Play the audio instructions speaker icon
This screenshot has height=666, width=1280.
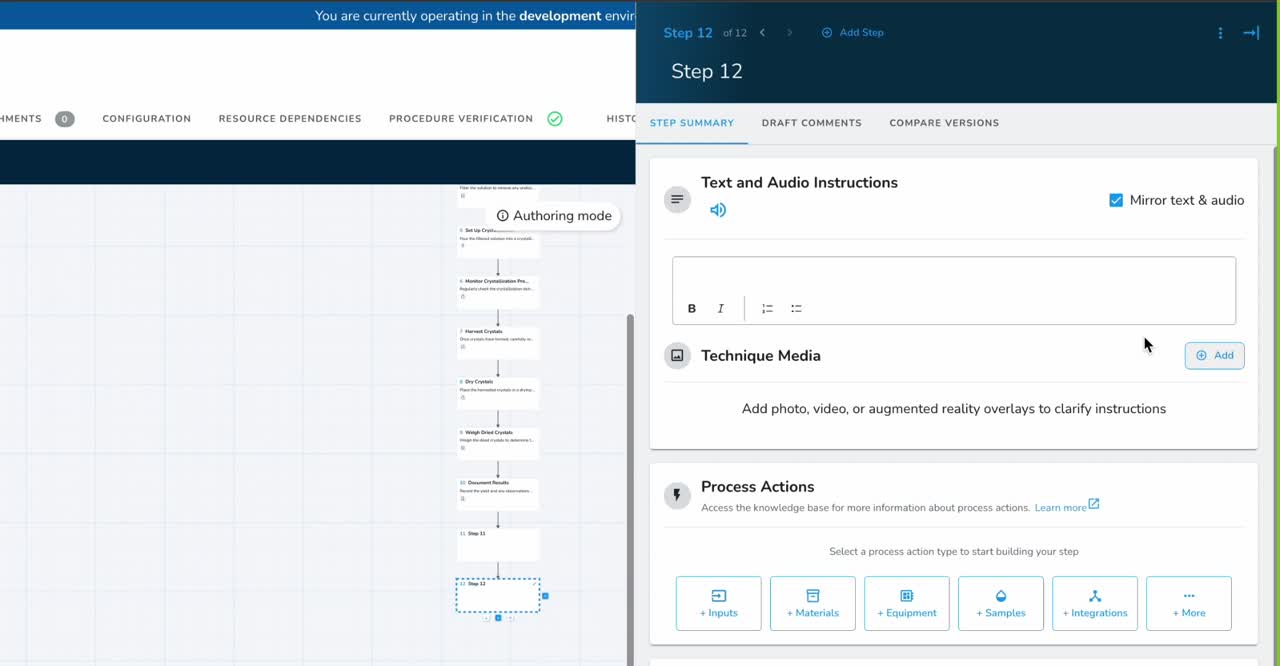coord(718,210)
